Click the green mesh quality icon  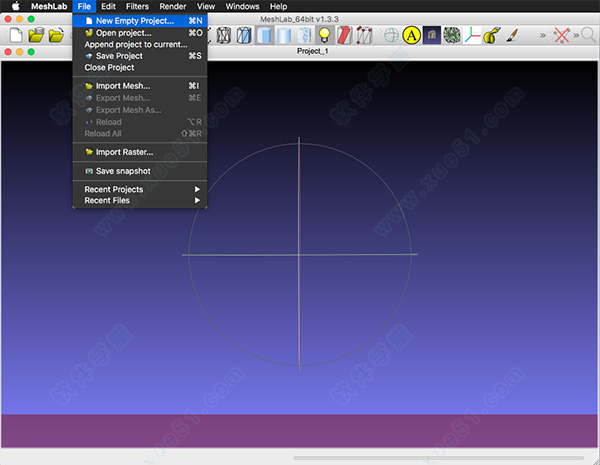coord(452,35)
